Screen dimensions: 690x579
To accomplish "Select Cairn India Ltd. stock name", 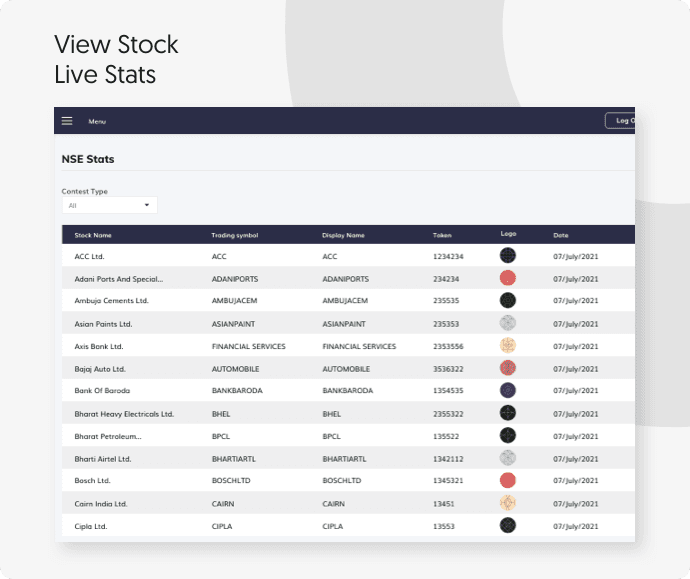I will (x=101, y=504).
